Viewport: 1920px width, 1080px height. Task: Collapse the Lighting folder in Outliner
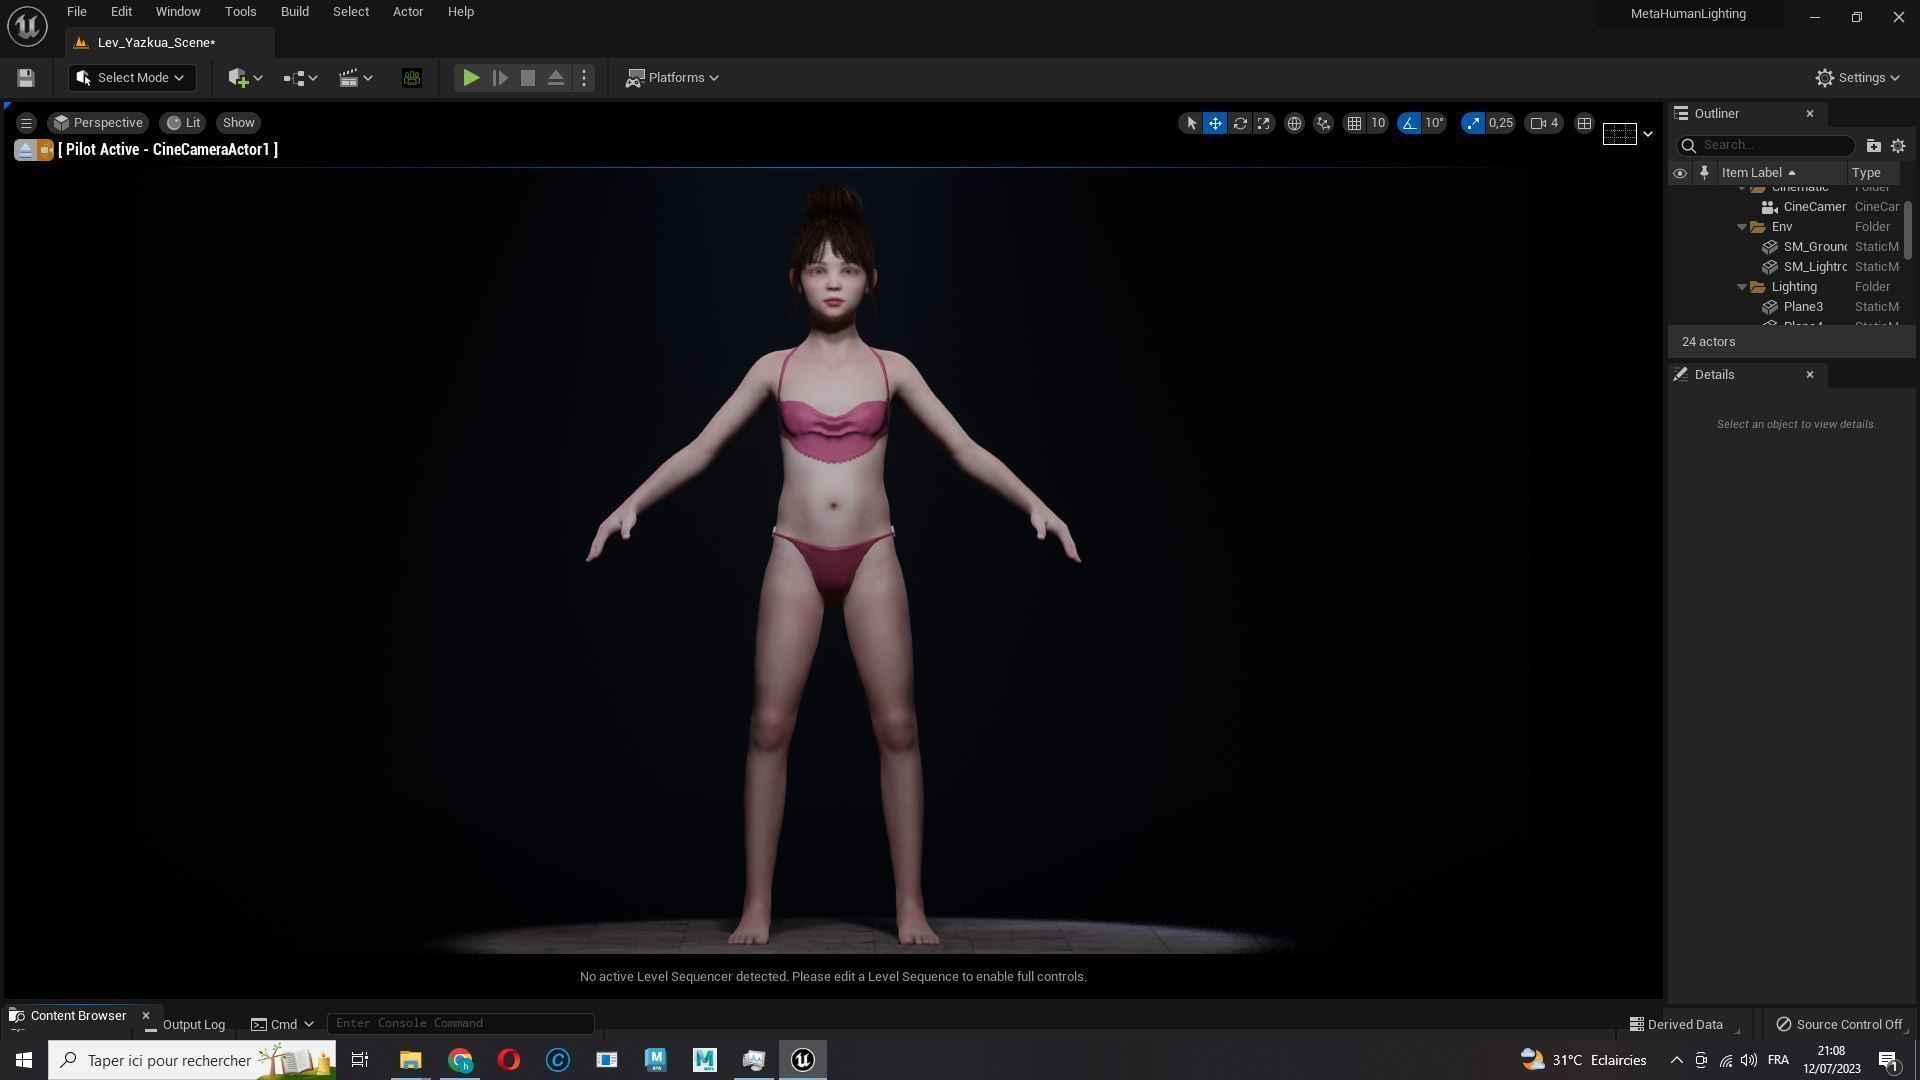pos(1742,287)
